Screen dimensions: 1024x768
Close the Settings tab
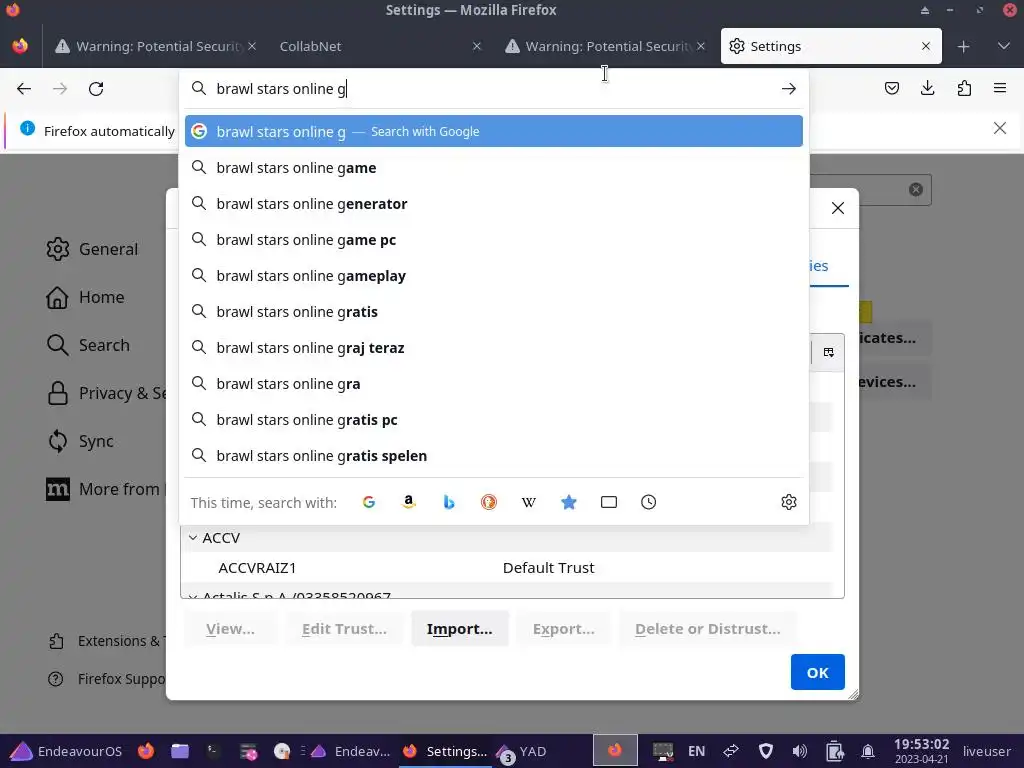(x=925, y=46)
